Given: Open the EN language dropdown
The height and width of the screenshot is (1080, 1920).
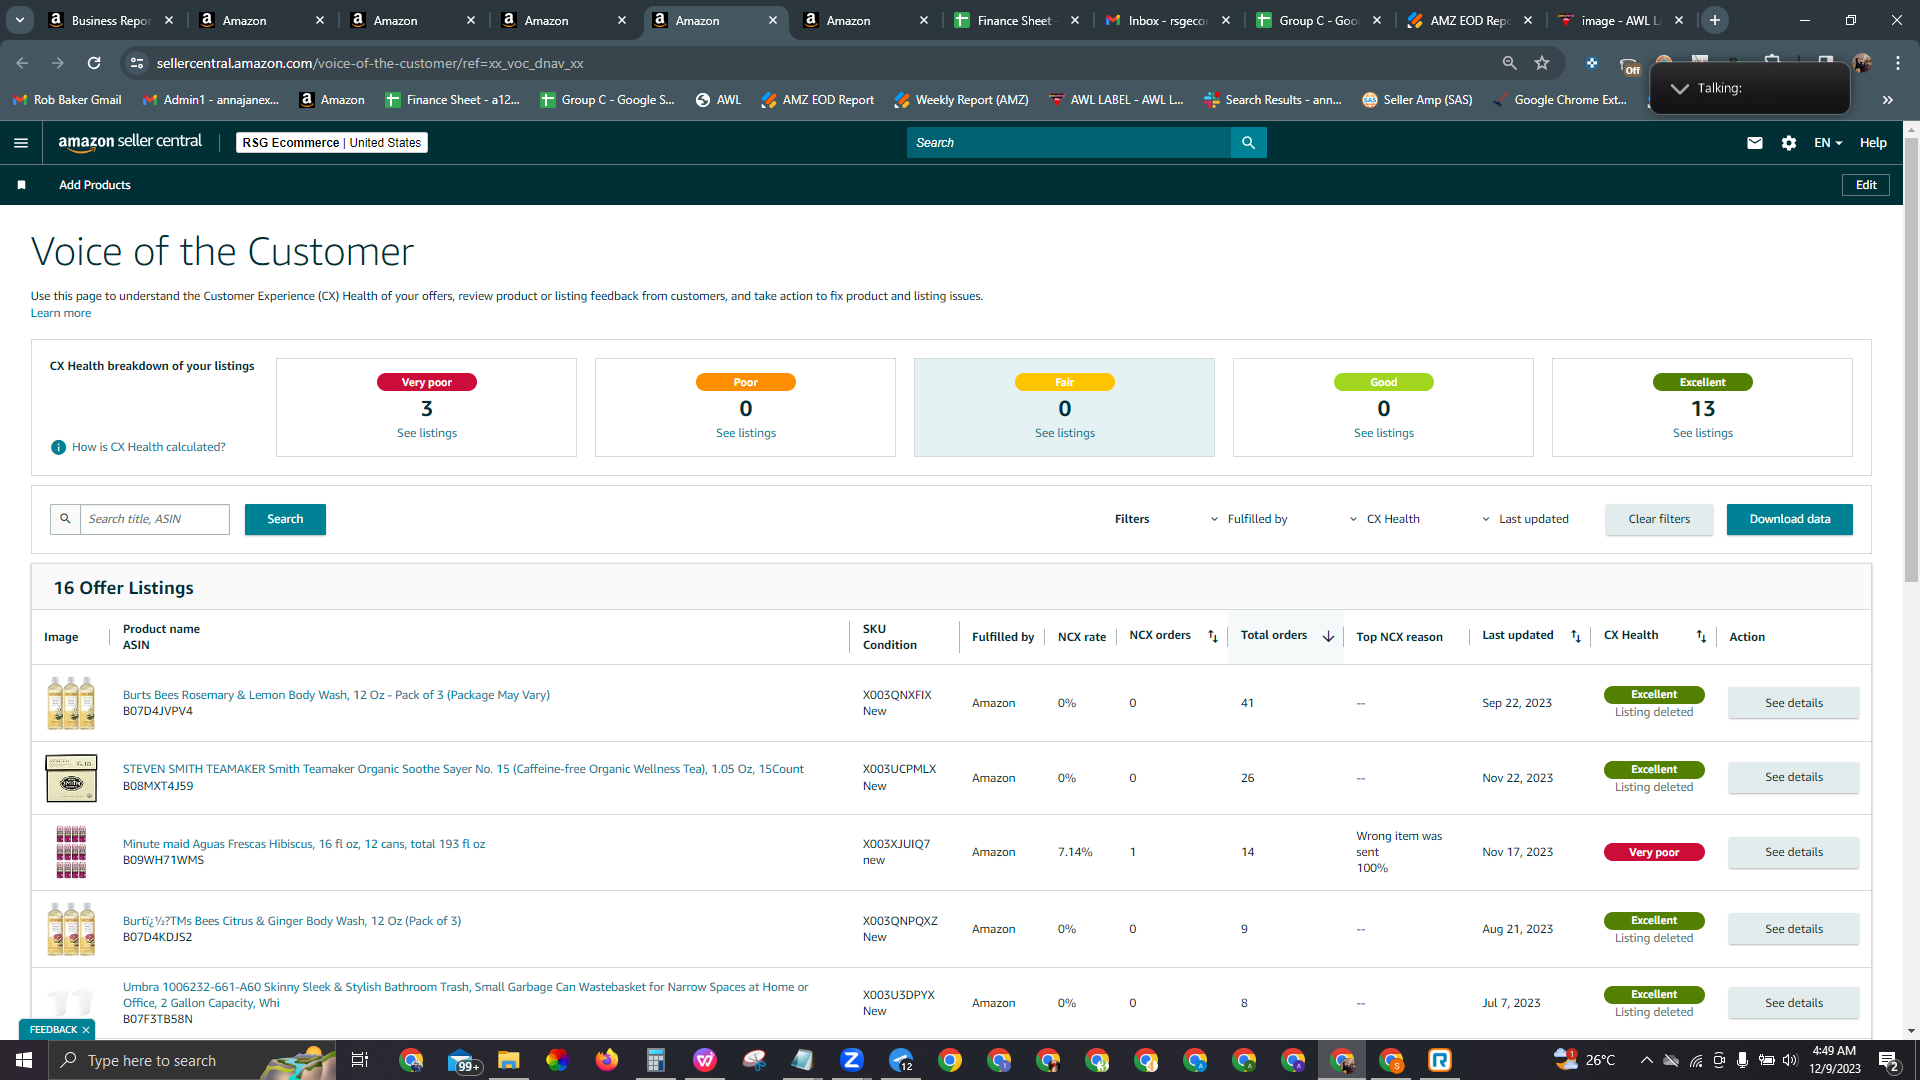Looking at the screenshot, I should point(1828,143).
